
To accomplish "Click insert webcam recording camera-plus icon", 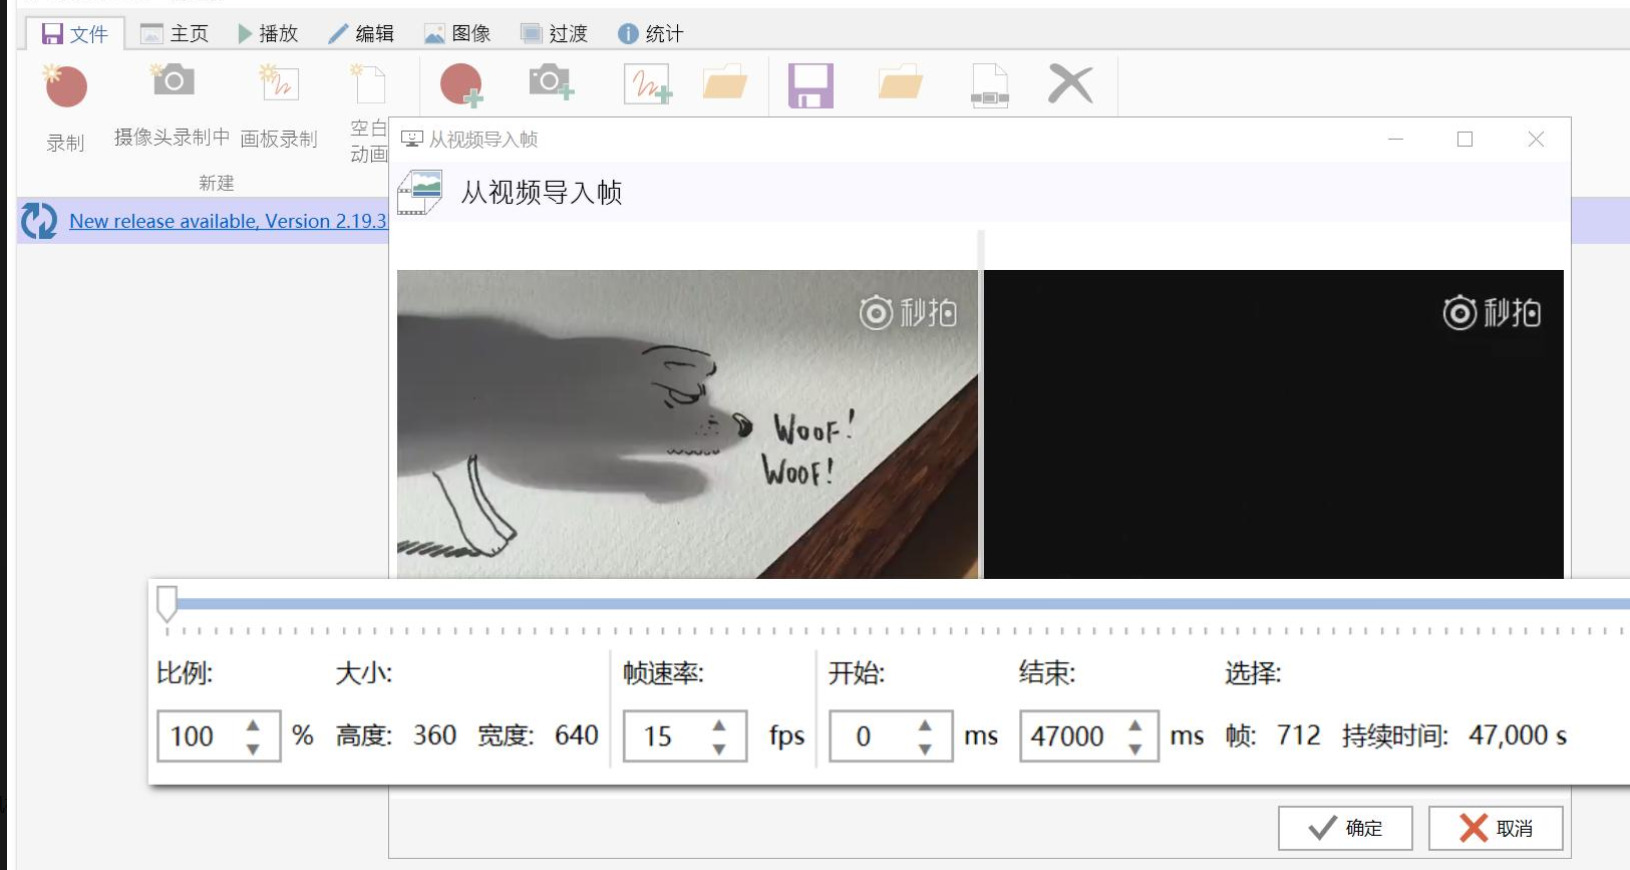I will coord(551,82).
